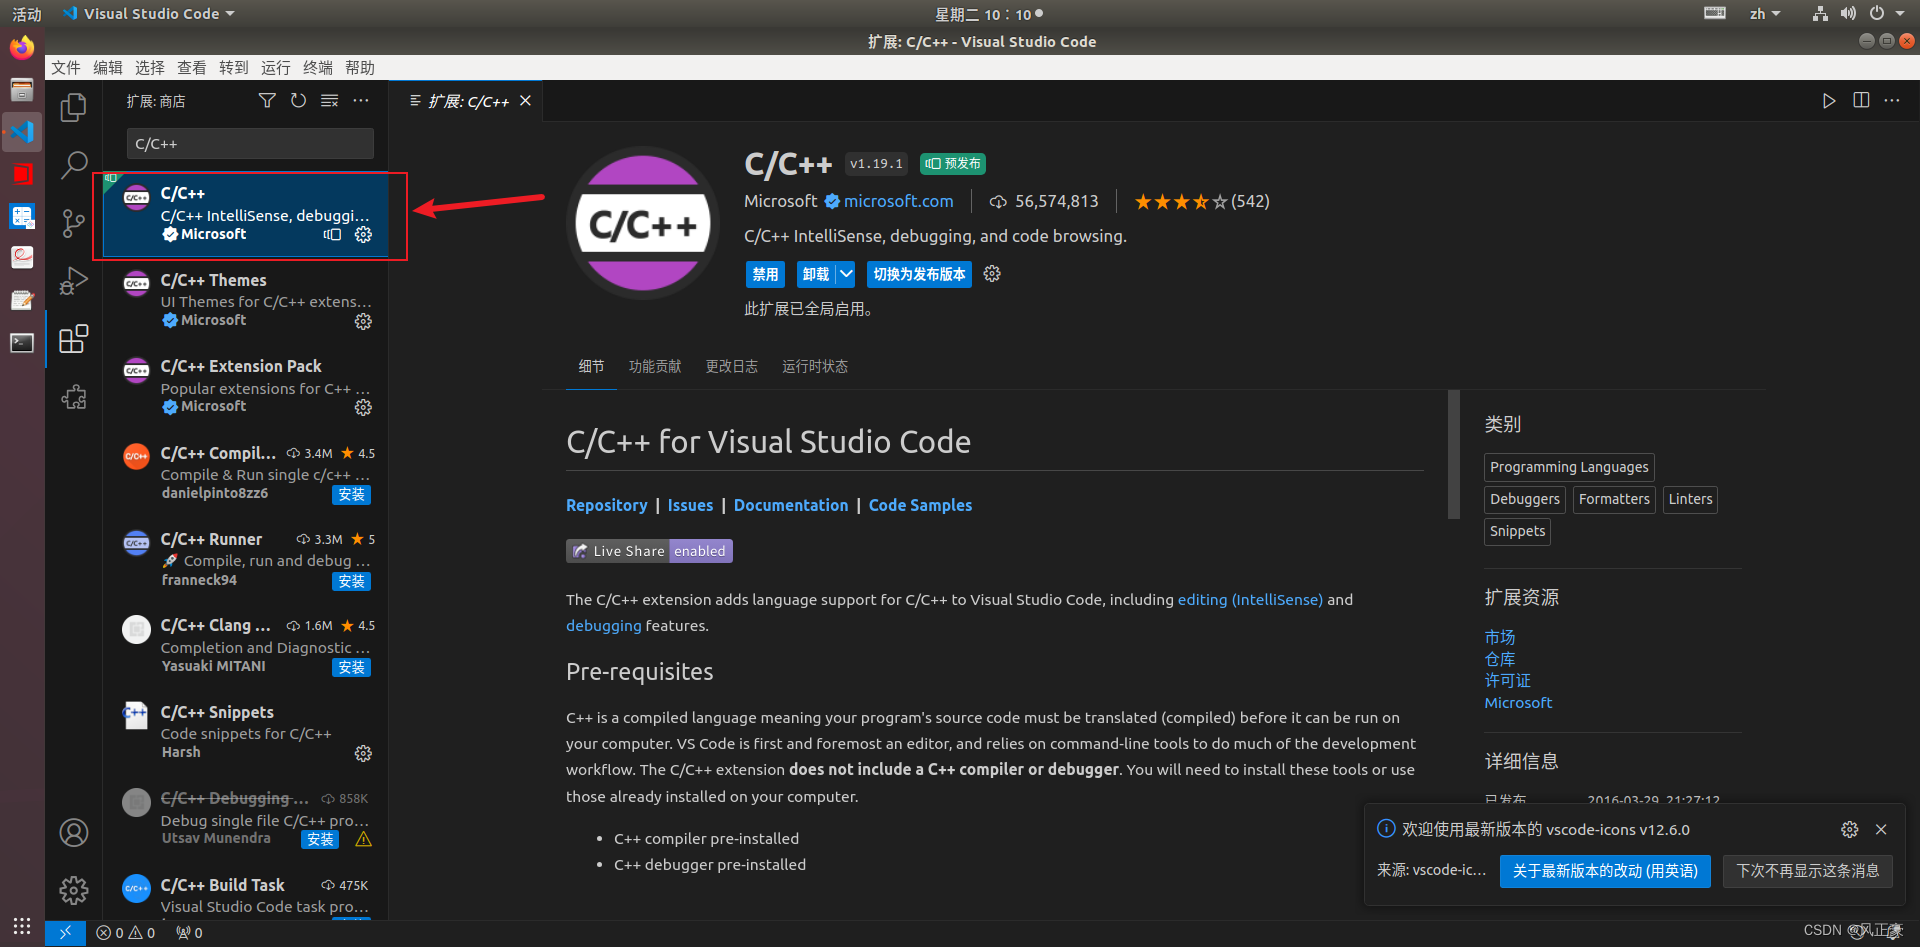The image size is (1920, 947).
Task: Open the extensions filter dropdown
Action: tap(266, 100)
